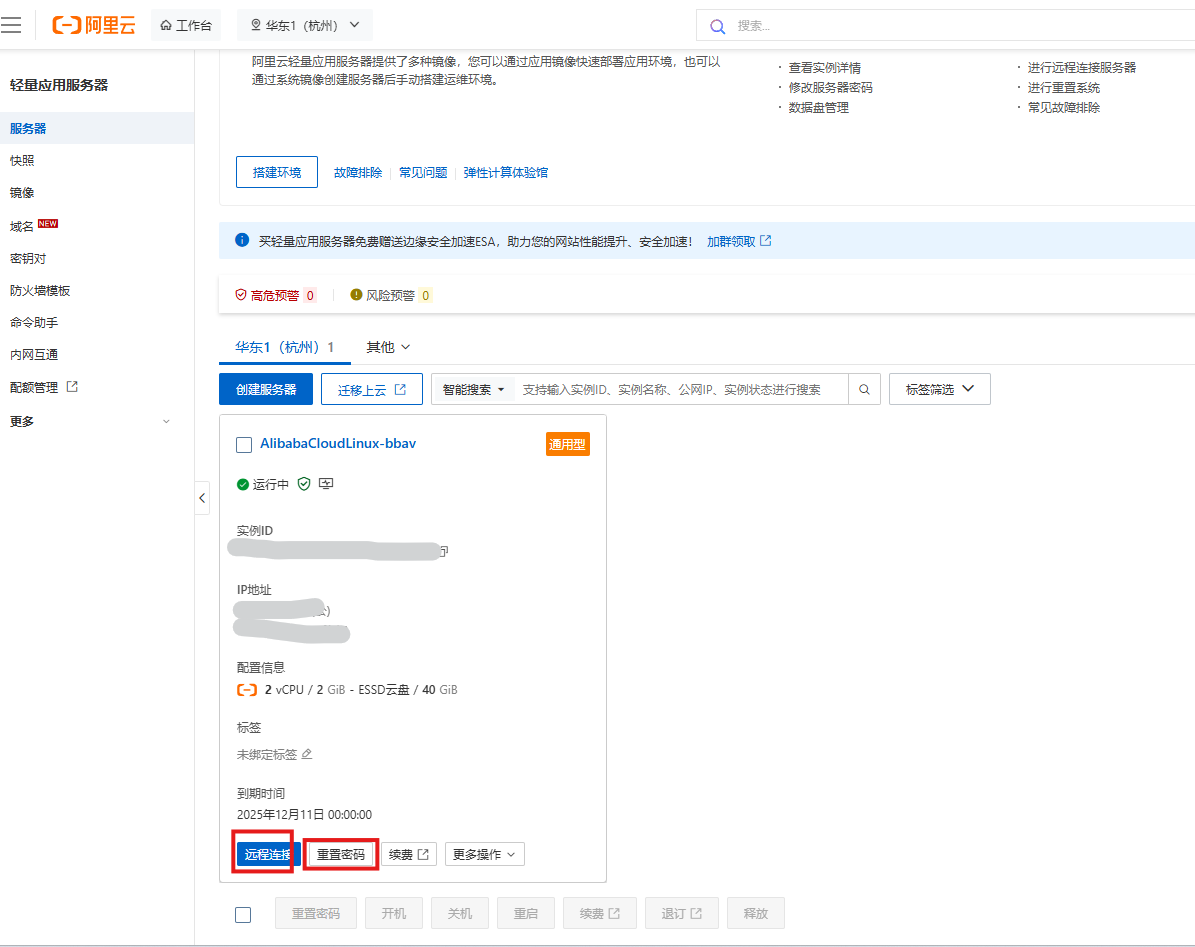Click 常见故障排除 help item
Screen dimensions: 1195x947
(1063, 107)
